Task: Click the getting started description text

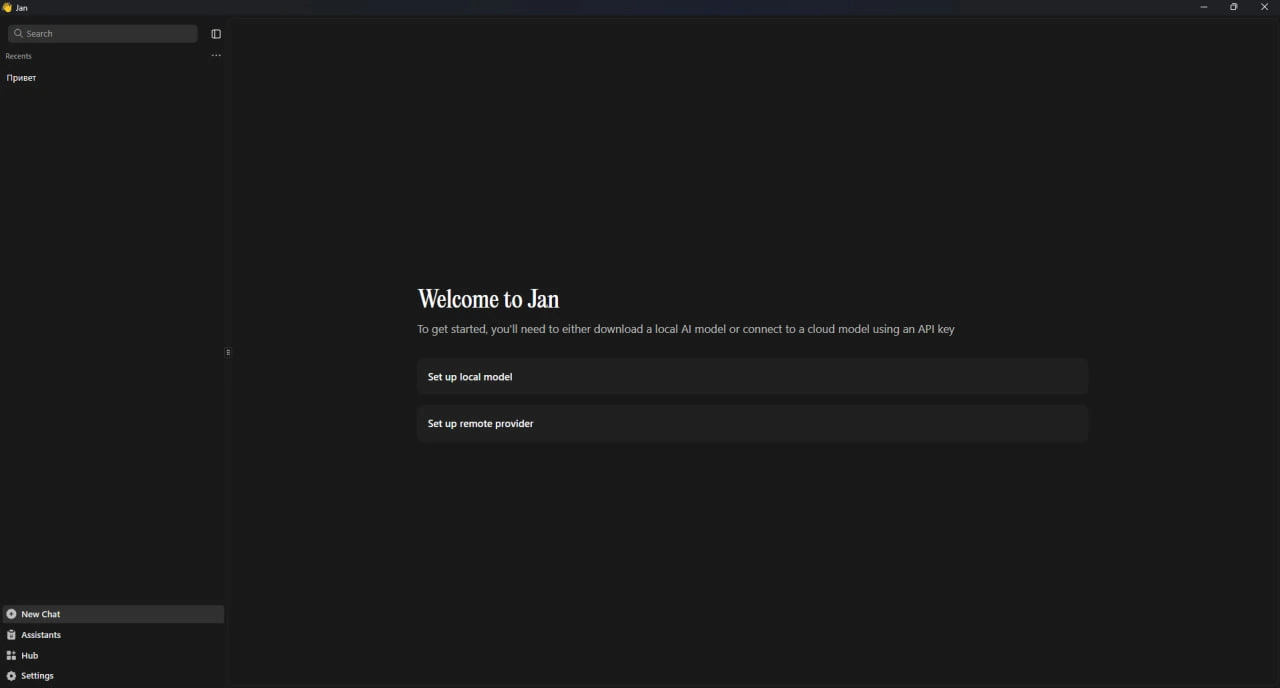Action: pos(685,329)
